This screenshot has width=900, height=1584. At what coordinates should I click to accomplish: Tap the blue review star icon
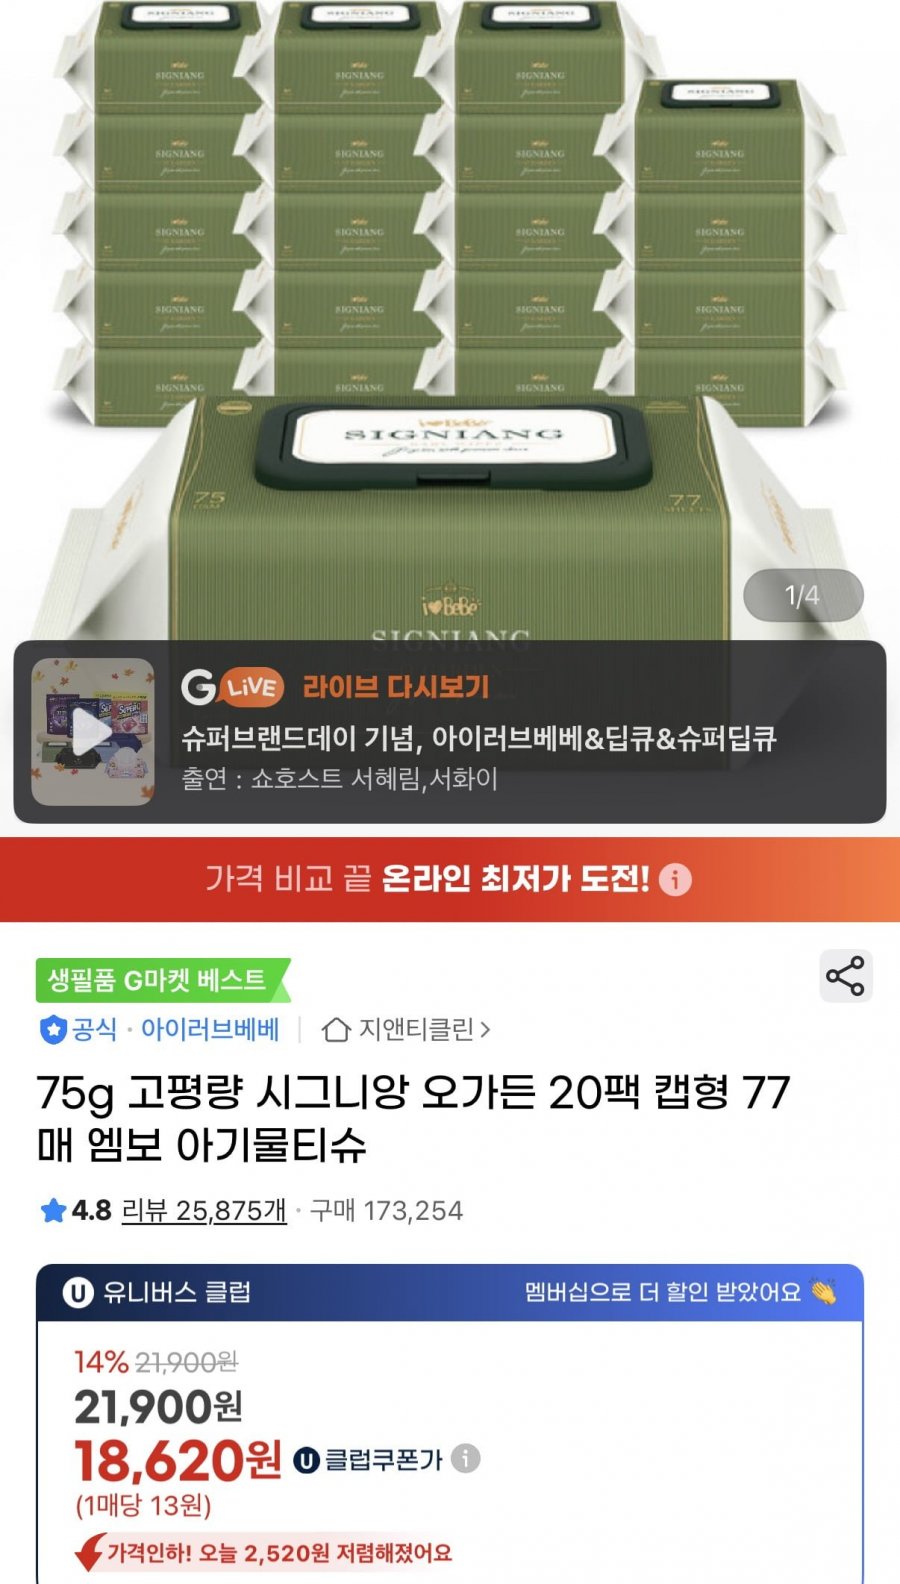[53, 1211]
